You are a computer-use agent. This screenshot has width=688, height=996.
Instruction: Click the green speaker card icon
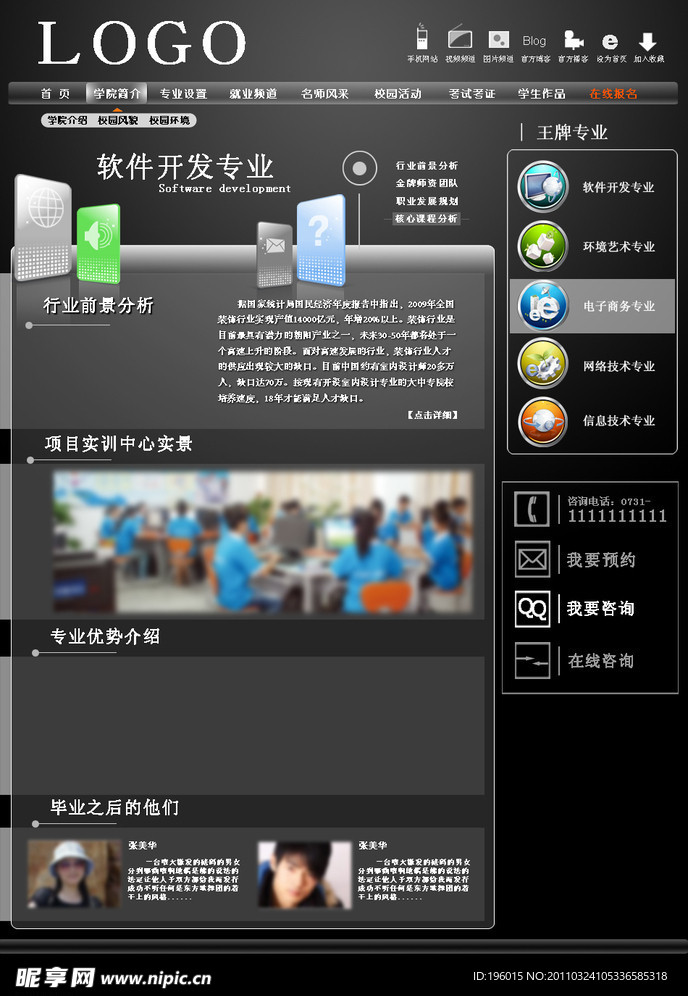(x=98, y=243)
